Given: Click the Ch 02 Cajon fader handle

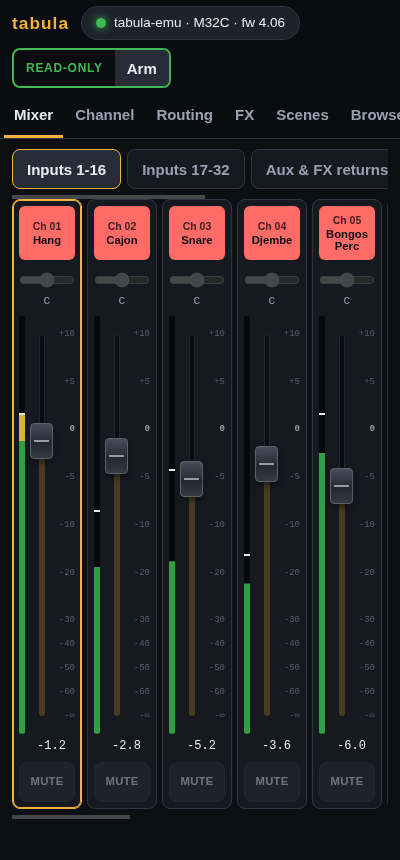Looking at the screenshot, I should coord(116,456).
